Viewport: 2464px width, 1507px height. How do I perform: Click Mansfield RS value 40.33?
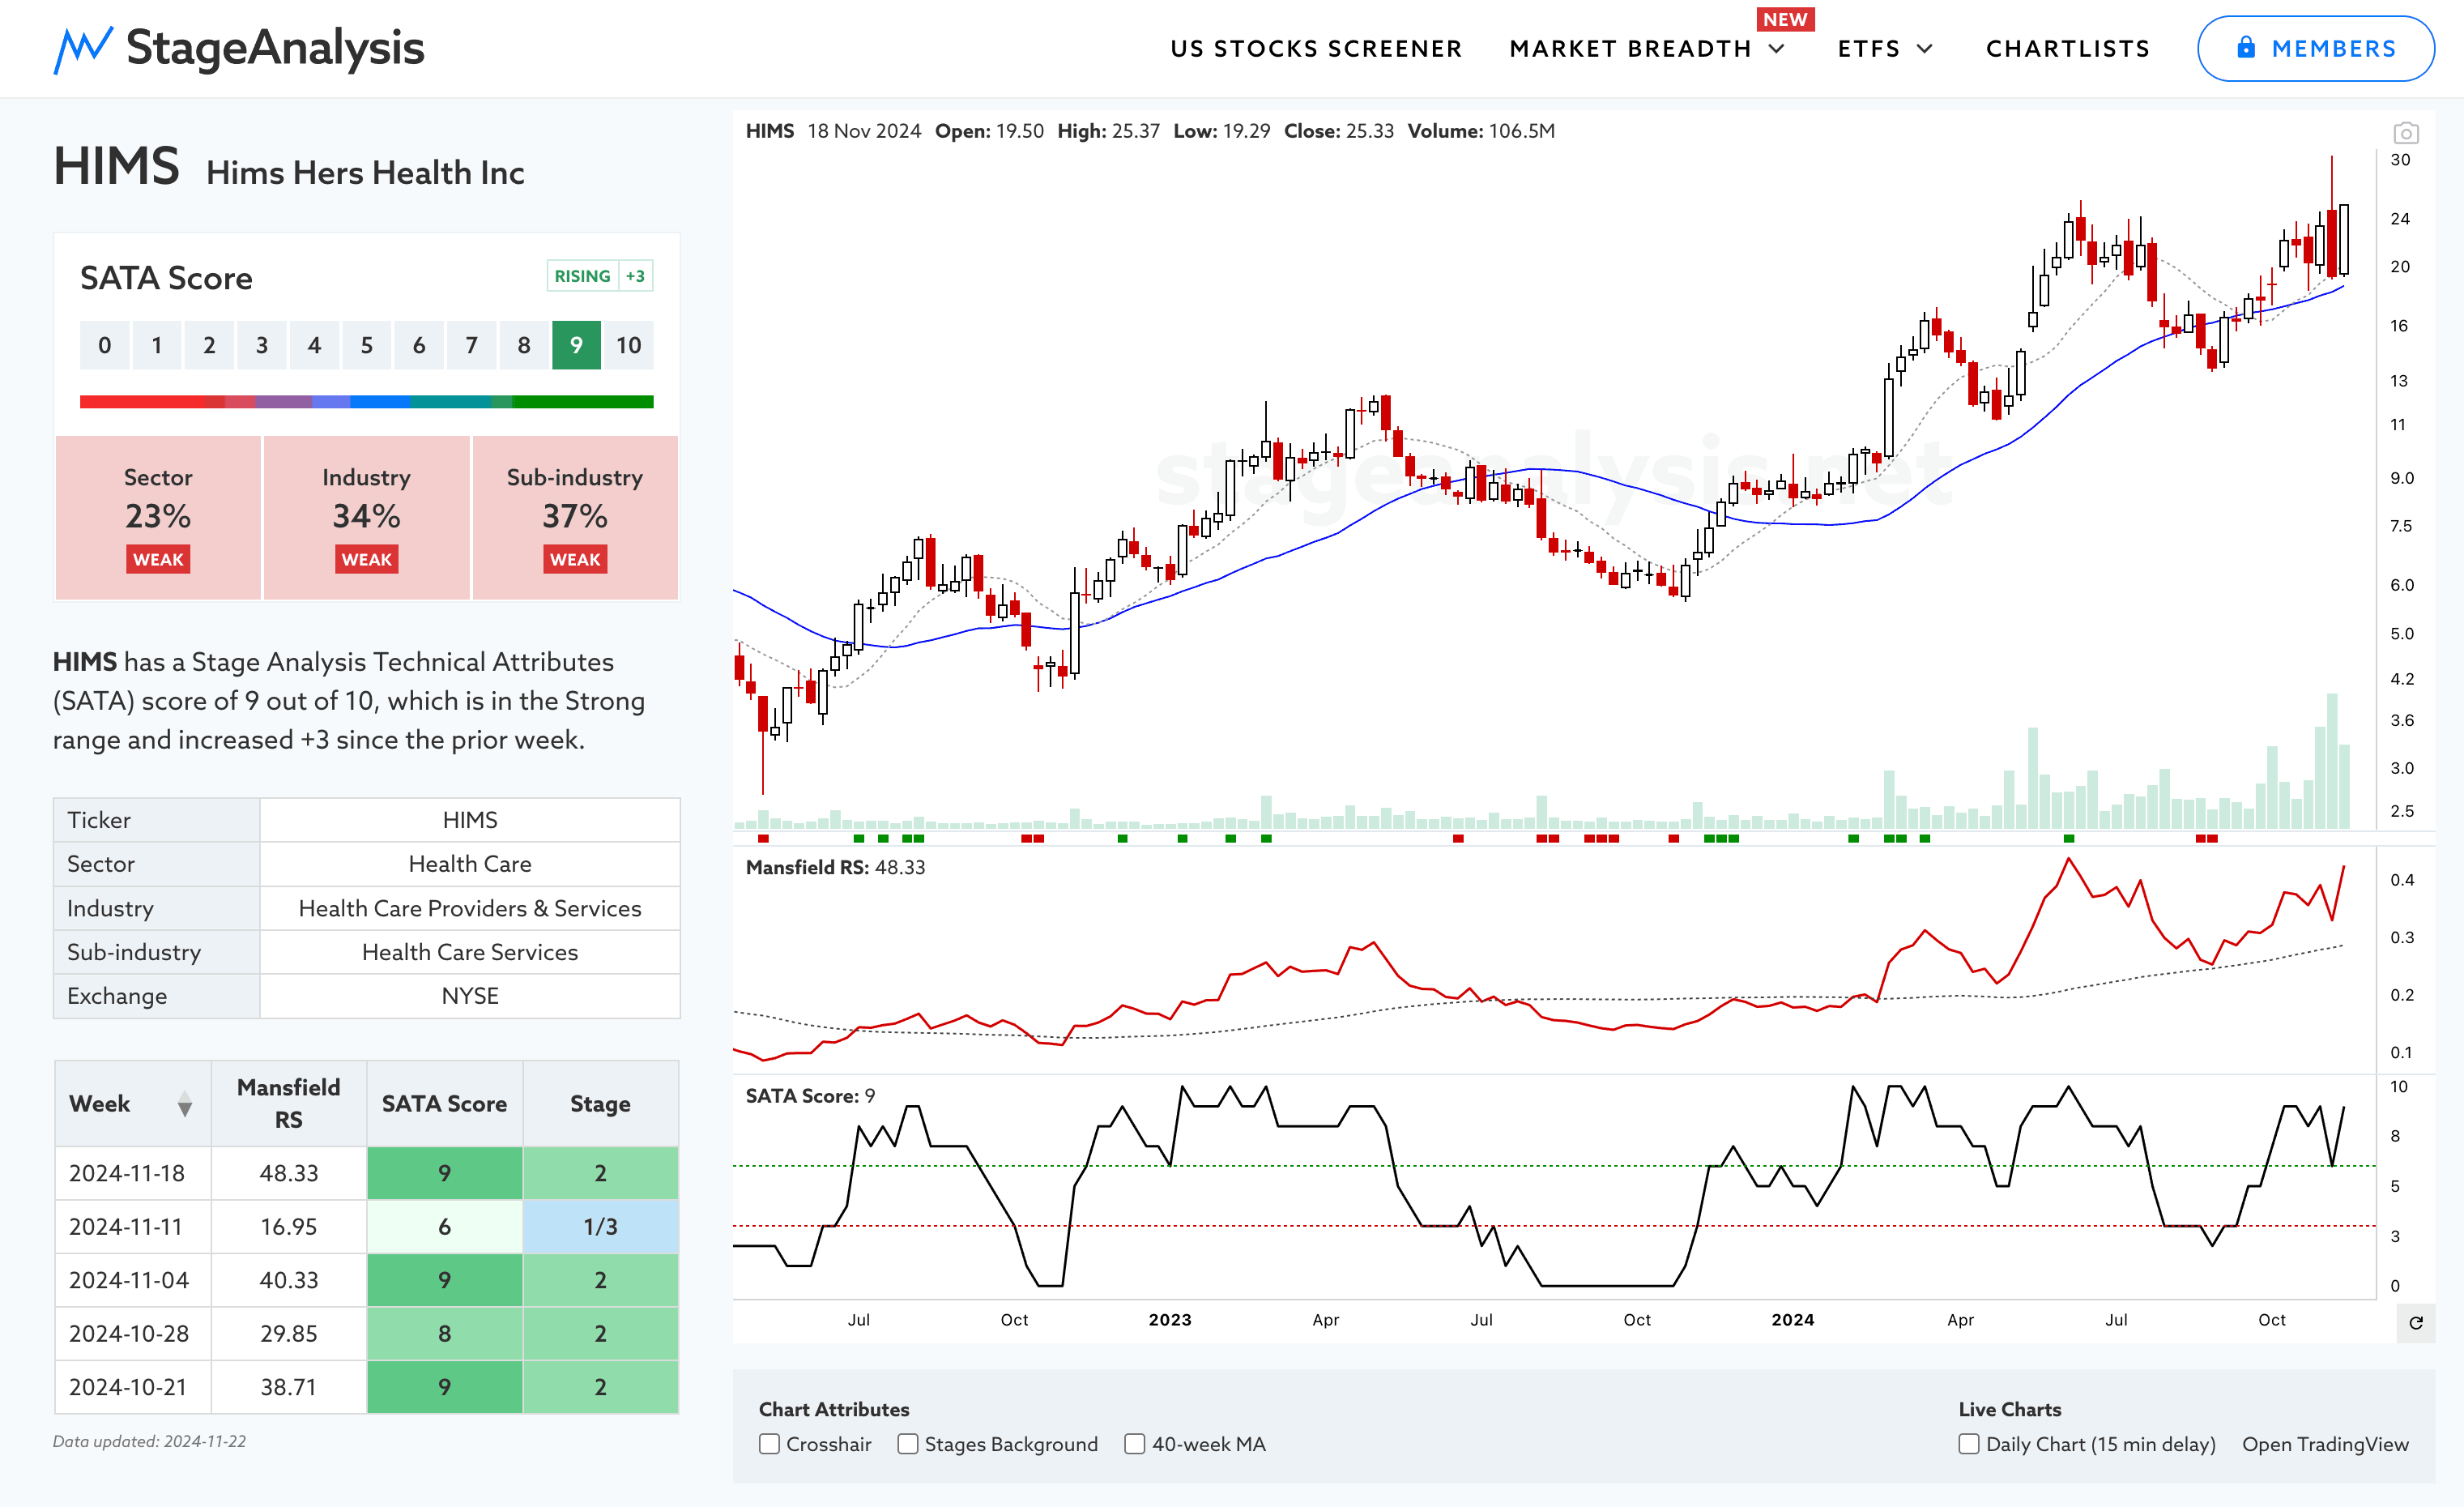[x=288, y=1280]
